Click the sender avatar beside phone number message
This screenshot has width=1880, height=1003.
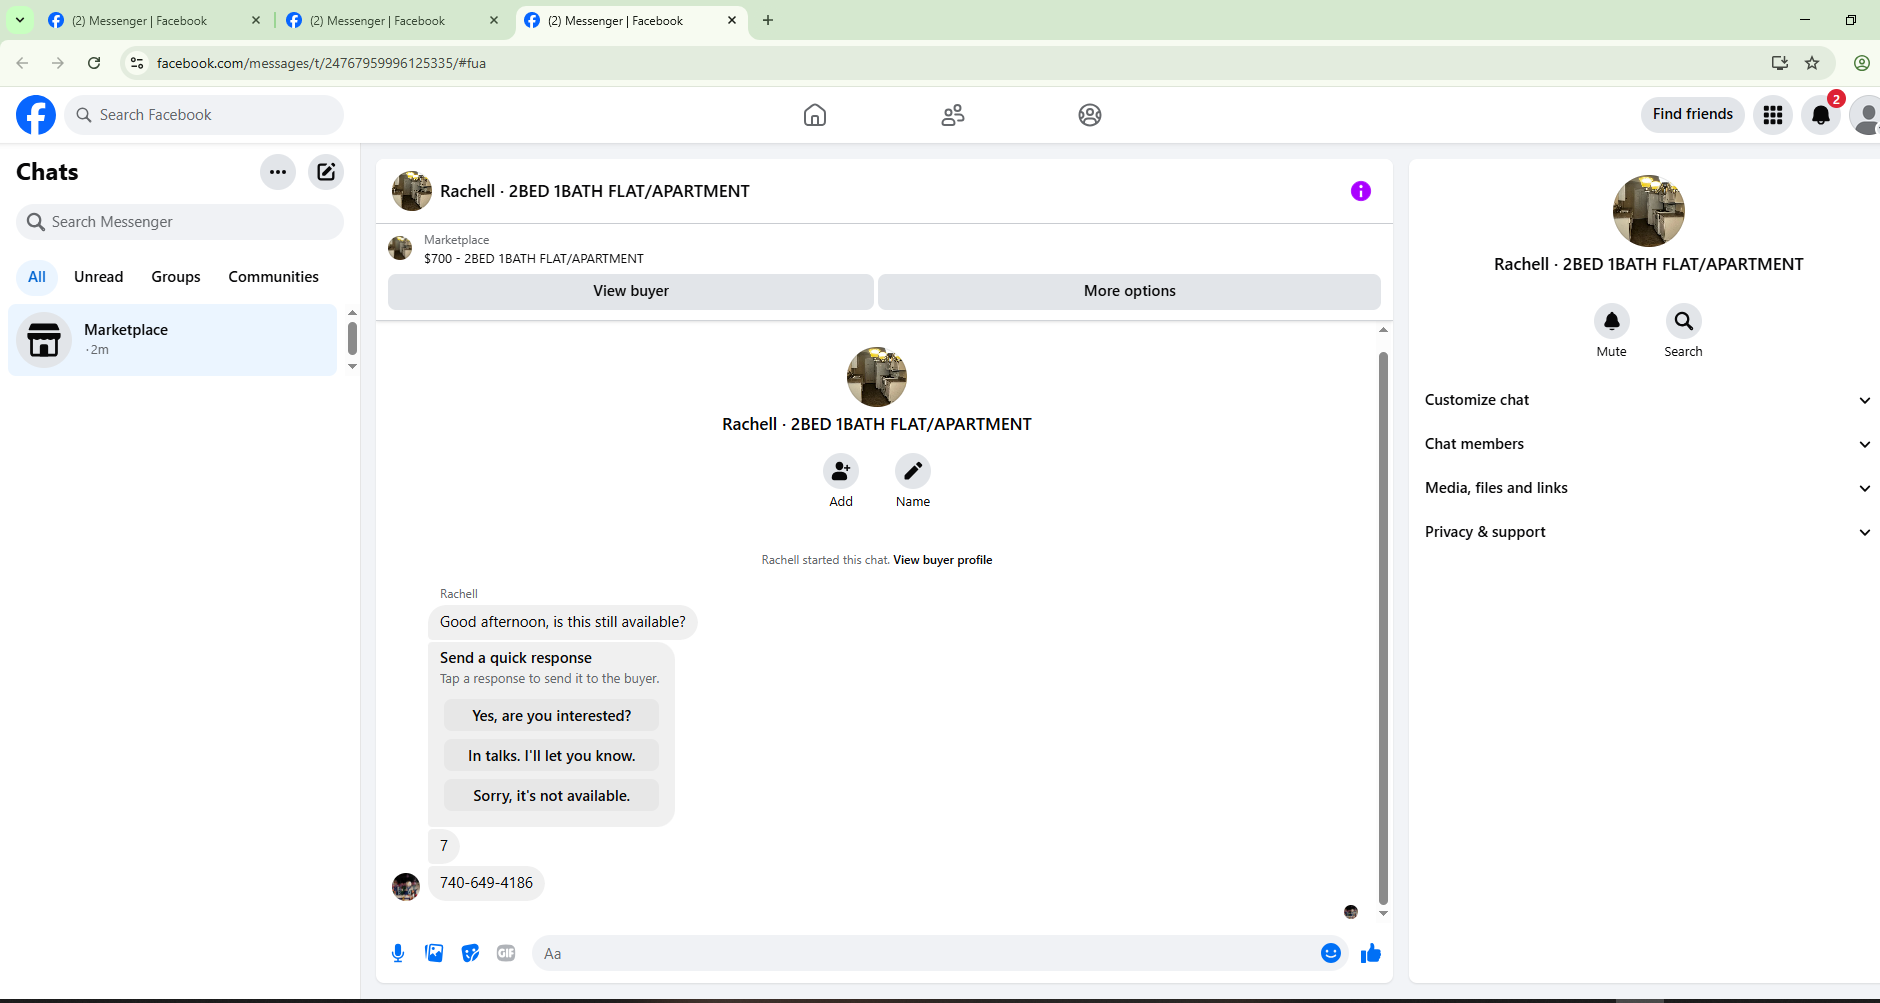[406, 887]
